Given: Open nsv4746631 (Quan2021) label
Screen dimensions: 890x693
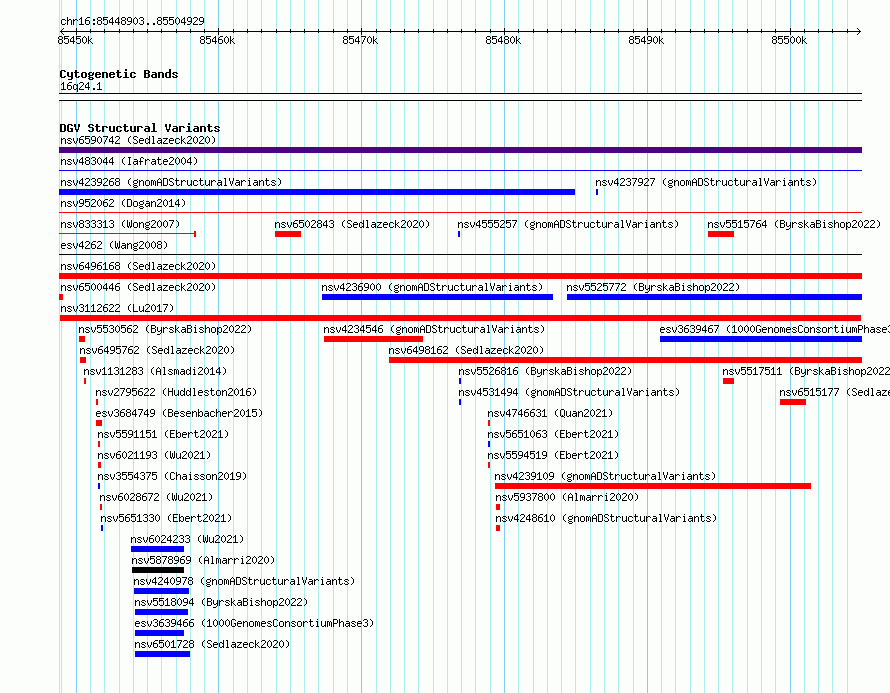Looking at the screenshot, I should click(x=550, y=413).
